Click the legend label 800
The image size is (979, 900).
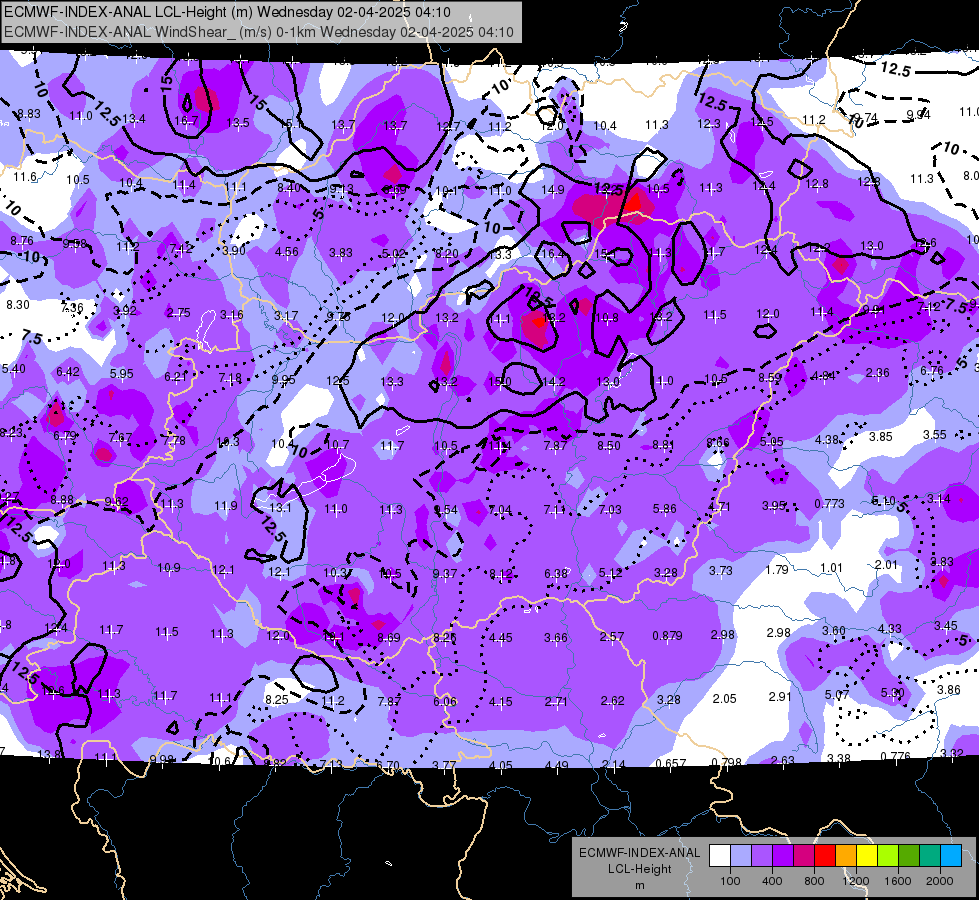814,881
